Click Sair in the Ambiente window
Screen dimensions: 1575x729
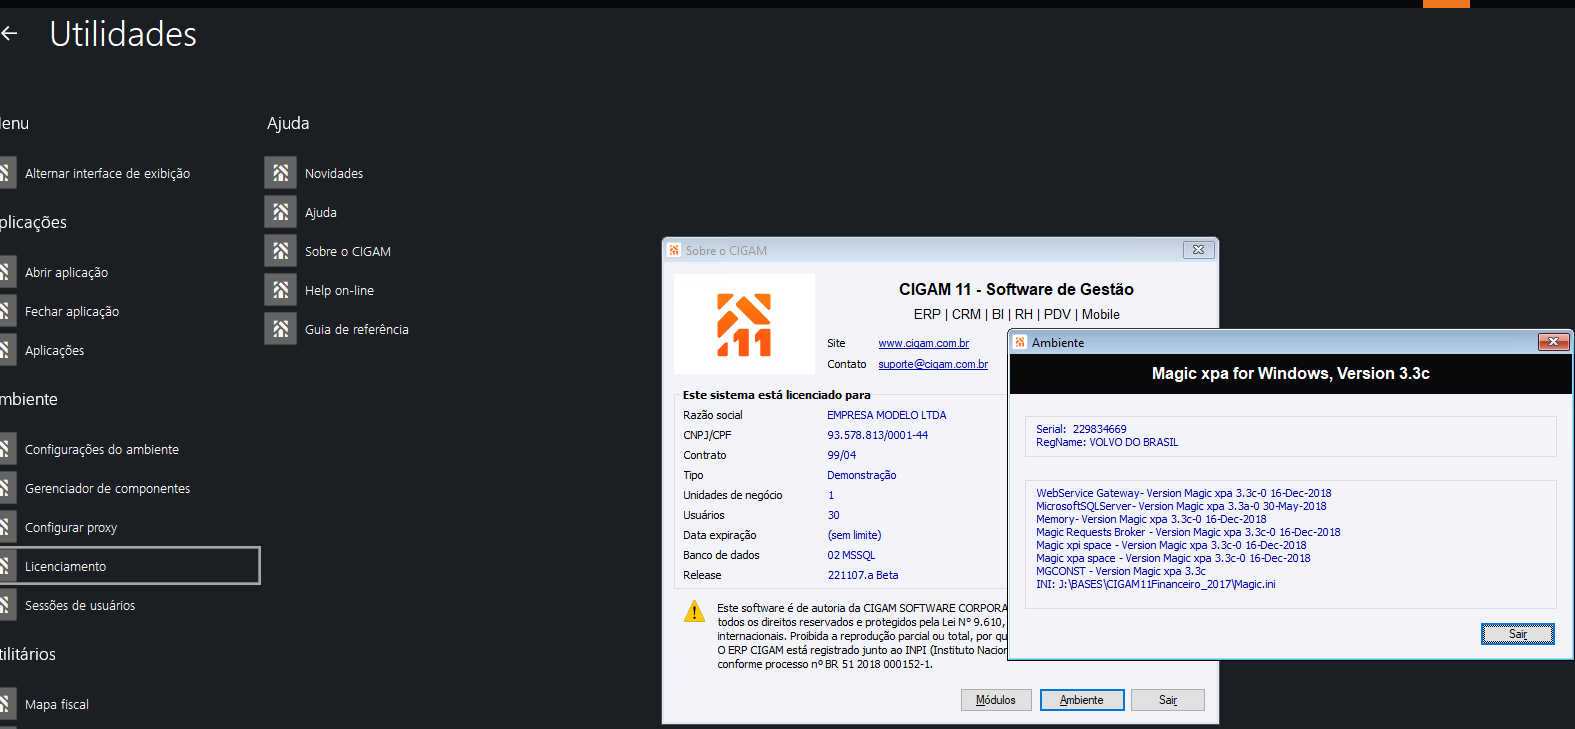point(1518,634)
